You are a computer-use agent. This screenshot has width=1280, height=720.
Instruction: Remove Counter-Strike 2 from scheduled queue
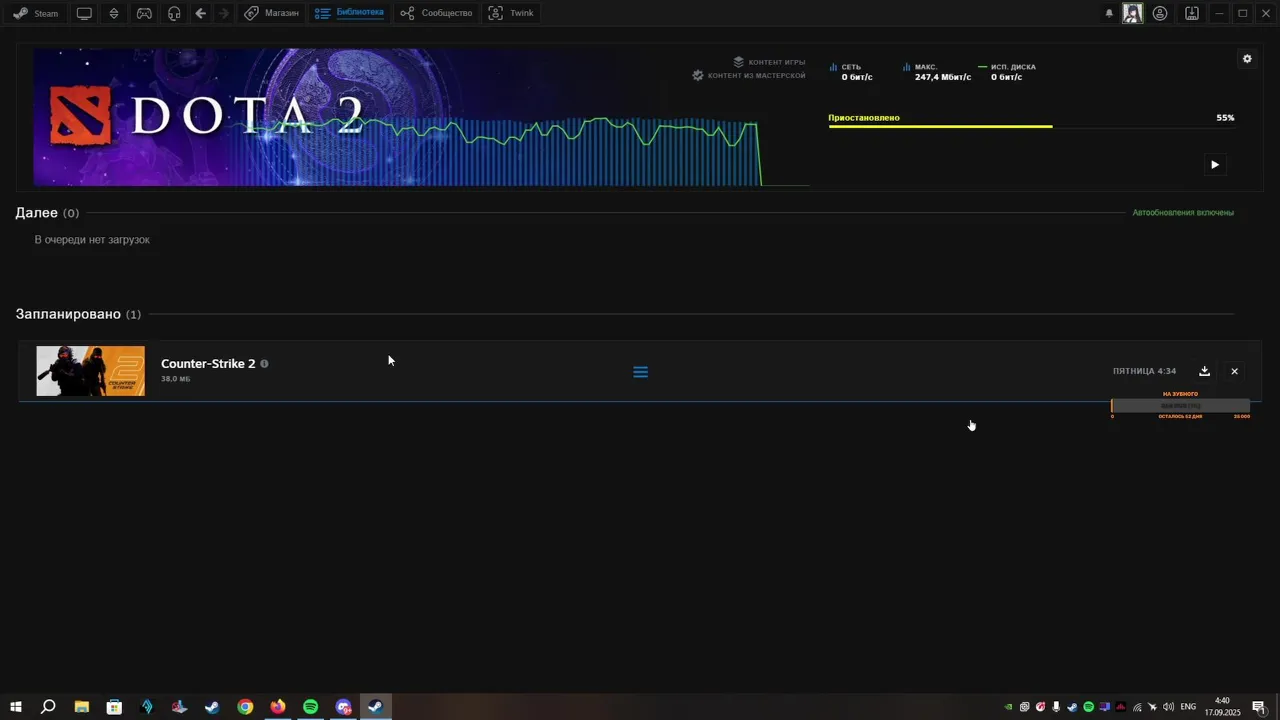(x=1234, y=371)
